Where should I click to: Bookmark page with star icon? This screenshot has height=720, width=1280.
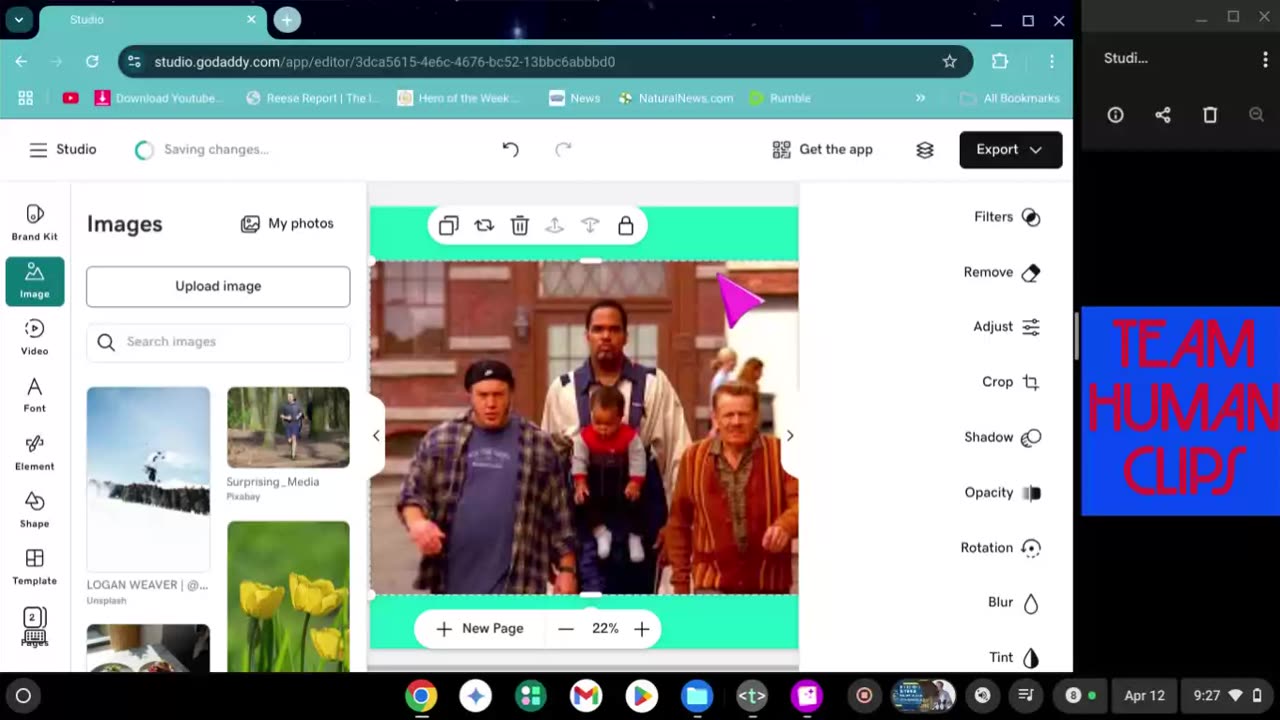click(x=949, y=62)
